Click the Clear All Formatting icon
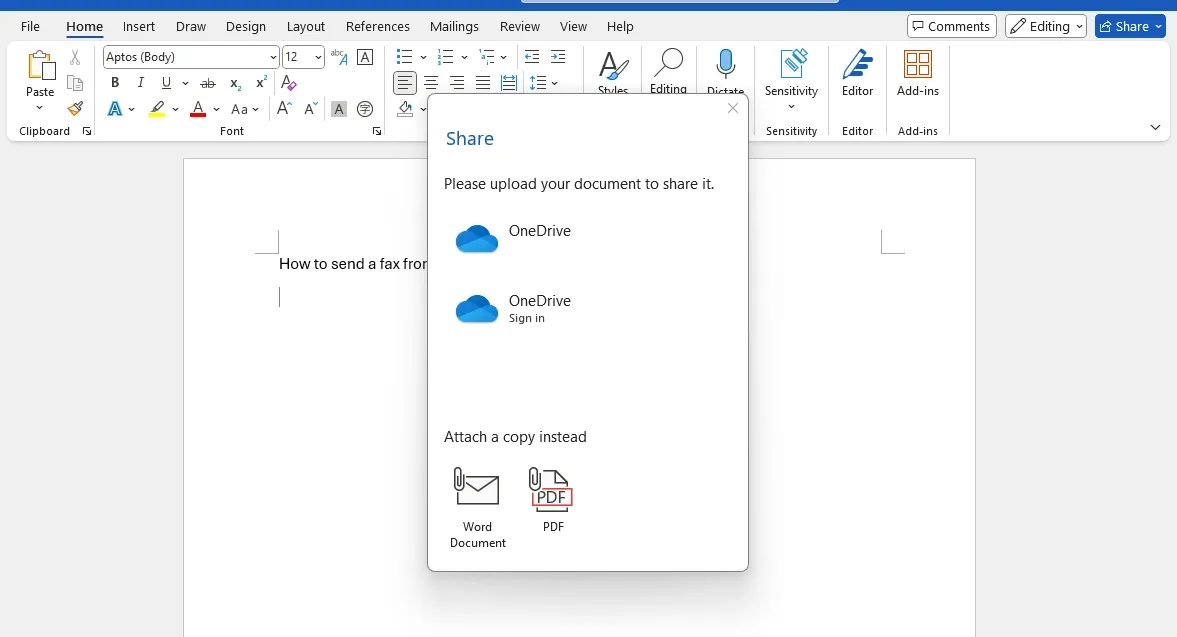The image size is (1177, 637). (x=289, y=83)
